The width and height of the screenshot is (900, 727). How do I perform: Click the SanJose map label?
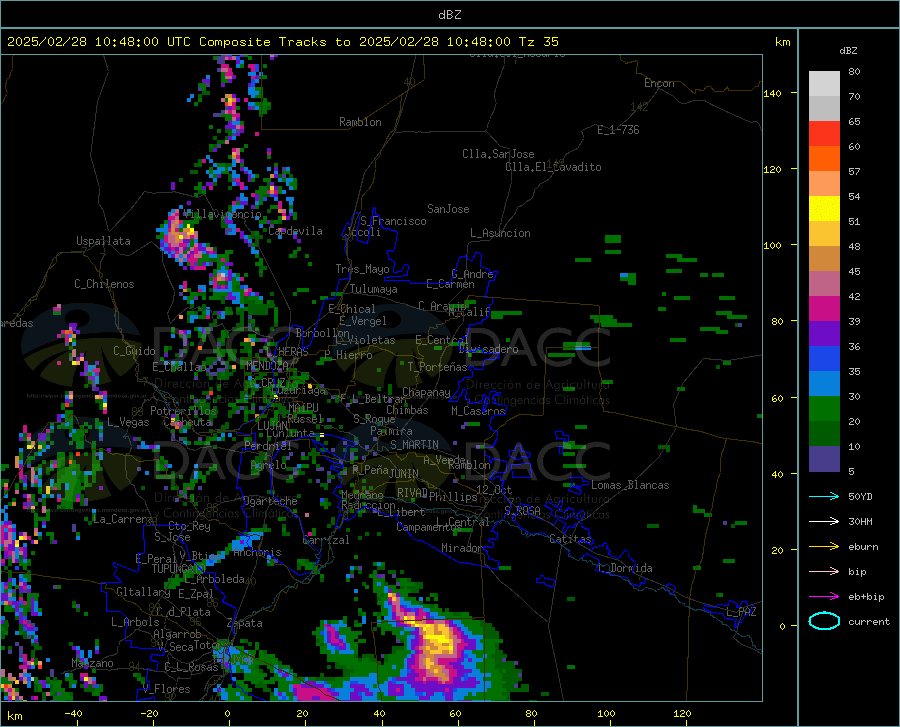pyautogui.click(x=448, y=209)
